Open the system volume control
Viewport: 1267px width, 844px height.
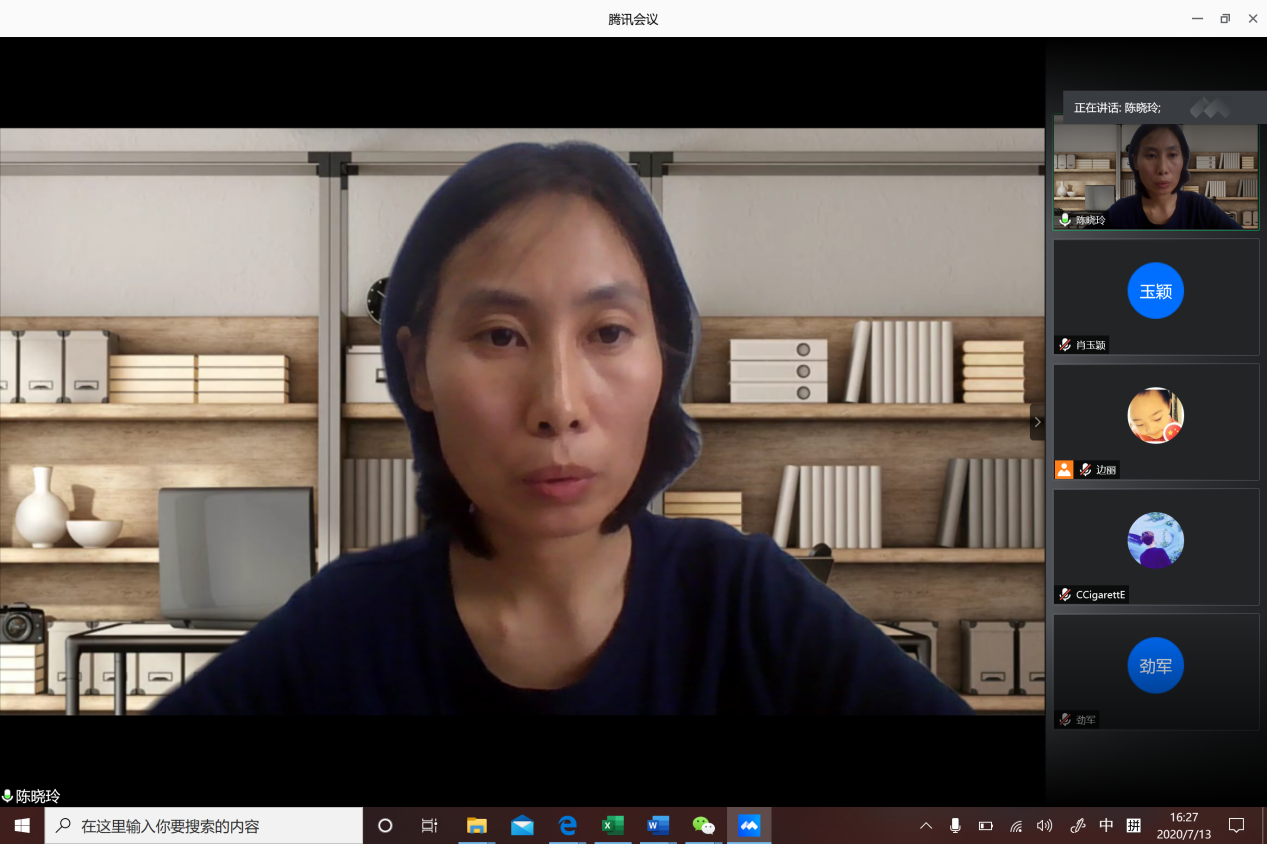pos(1045,826)
